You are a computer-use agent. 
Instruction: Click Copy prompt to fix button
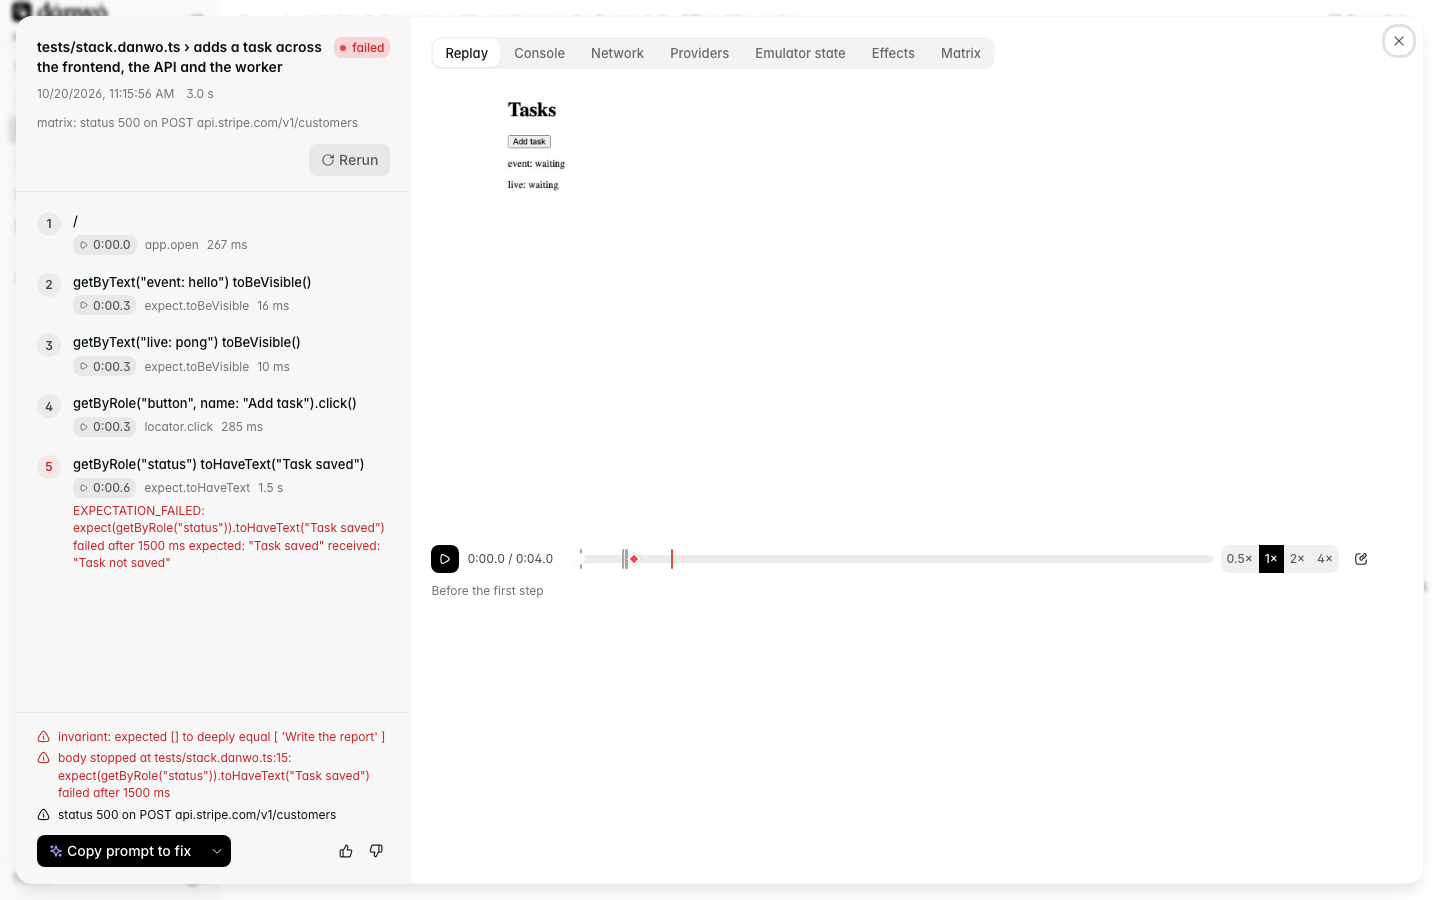(121, 851)
